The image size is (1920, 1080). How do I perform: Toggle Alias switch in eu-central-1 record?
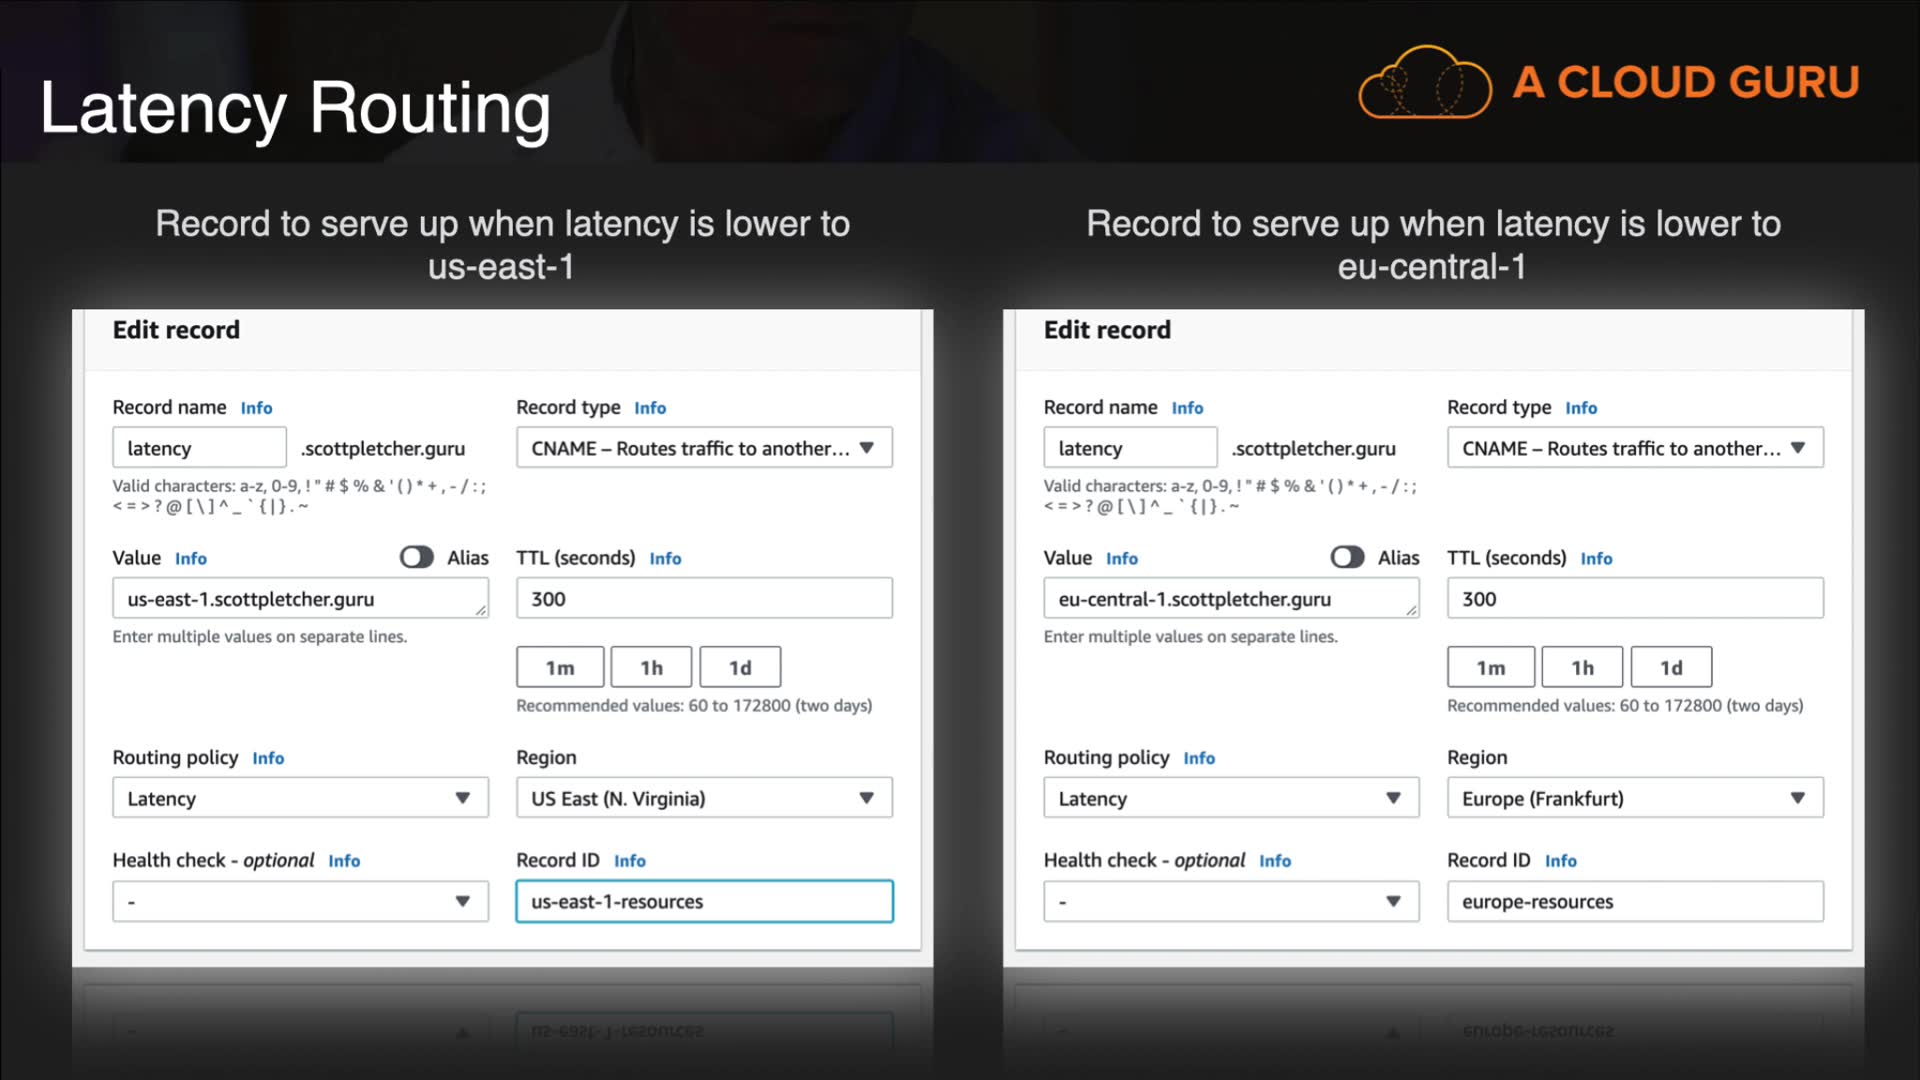pos(1347,558)
